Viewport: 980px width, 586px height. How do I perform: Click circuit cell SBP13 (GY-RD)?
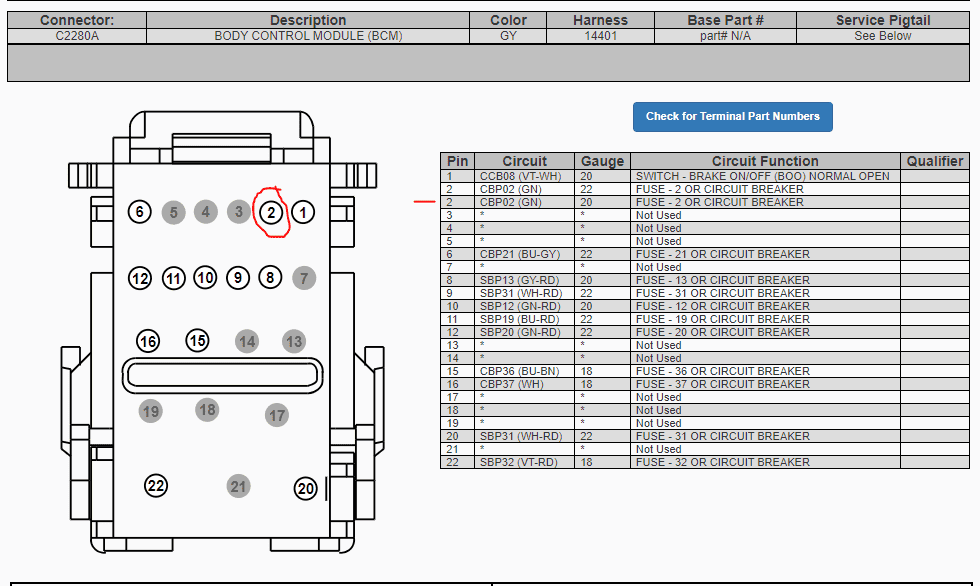[x=524, y=281]
